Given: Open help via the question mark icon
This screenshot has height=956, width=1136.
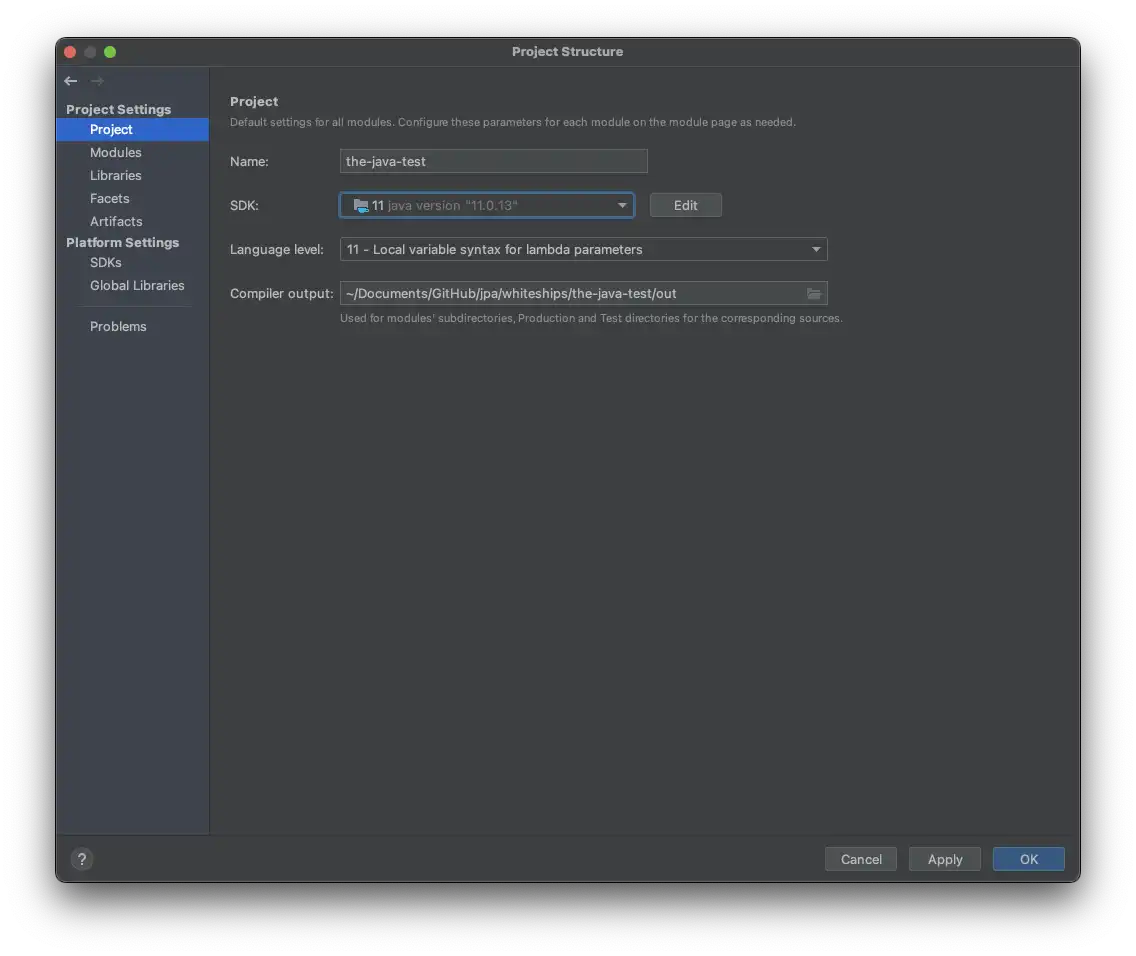Looking at the screenshot, I should 82,859.
